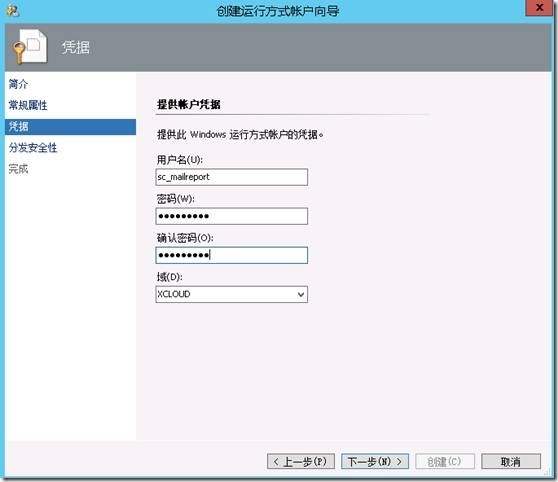Viewport: 558px width, 482px height.
Task: Click the 用户名 field containing sc_mailreport
Action: click(232, 177)
